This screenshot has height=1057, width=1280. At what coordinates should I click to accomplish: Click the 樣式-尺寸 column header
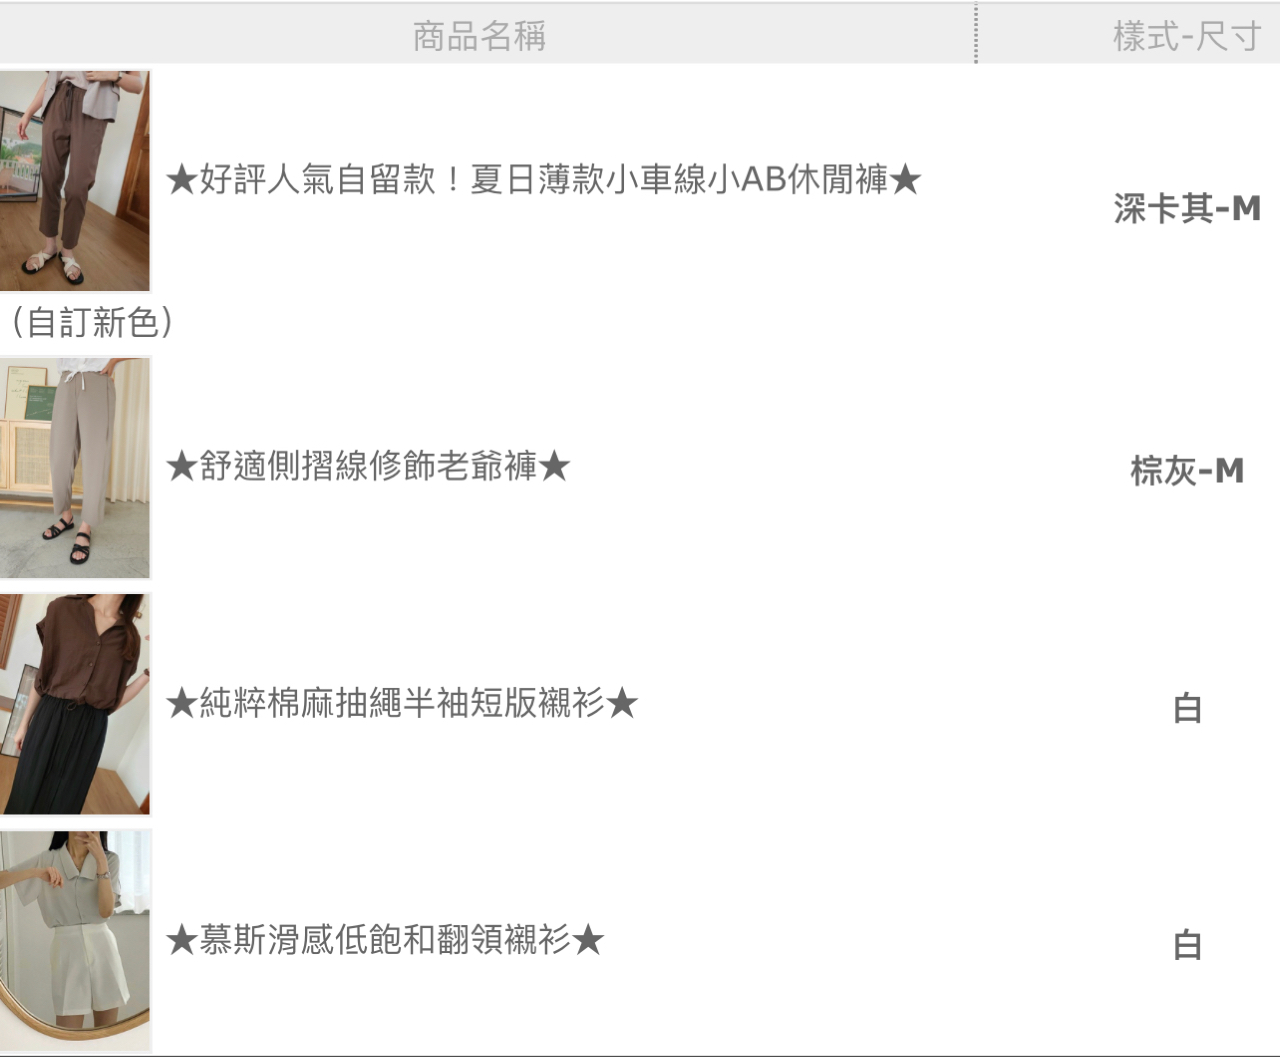click(1187, 36)
